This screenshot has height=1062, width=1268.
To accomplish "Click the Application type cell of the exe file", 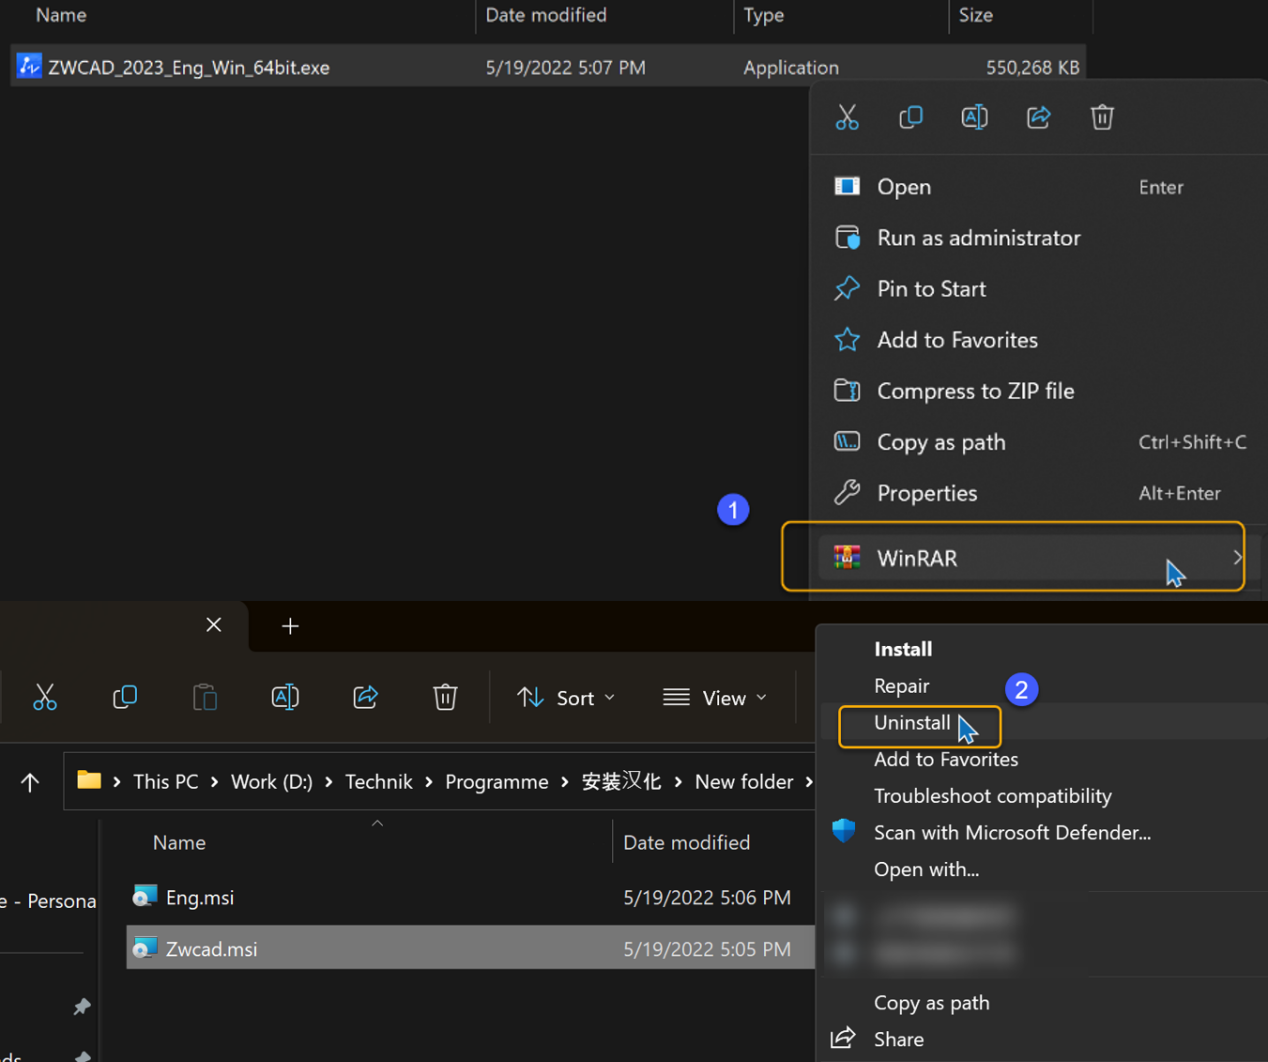I will click(791, 67).
